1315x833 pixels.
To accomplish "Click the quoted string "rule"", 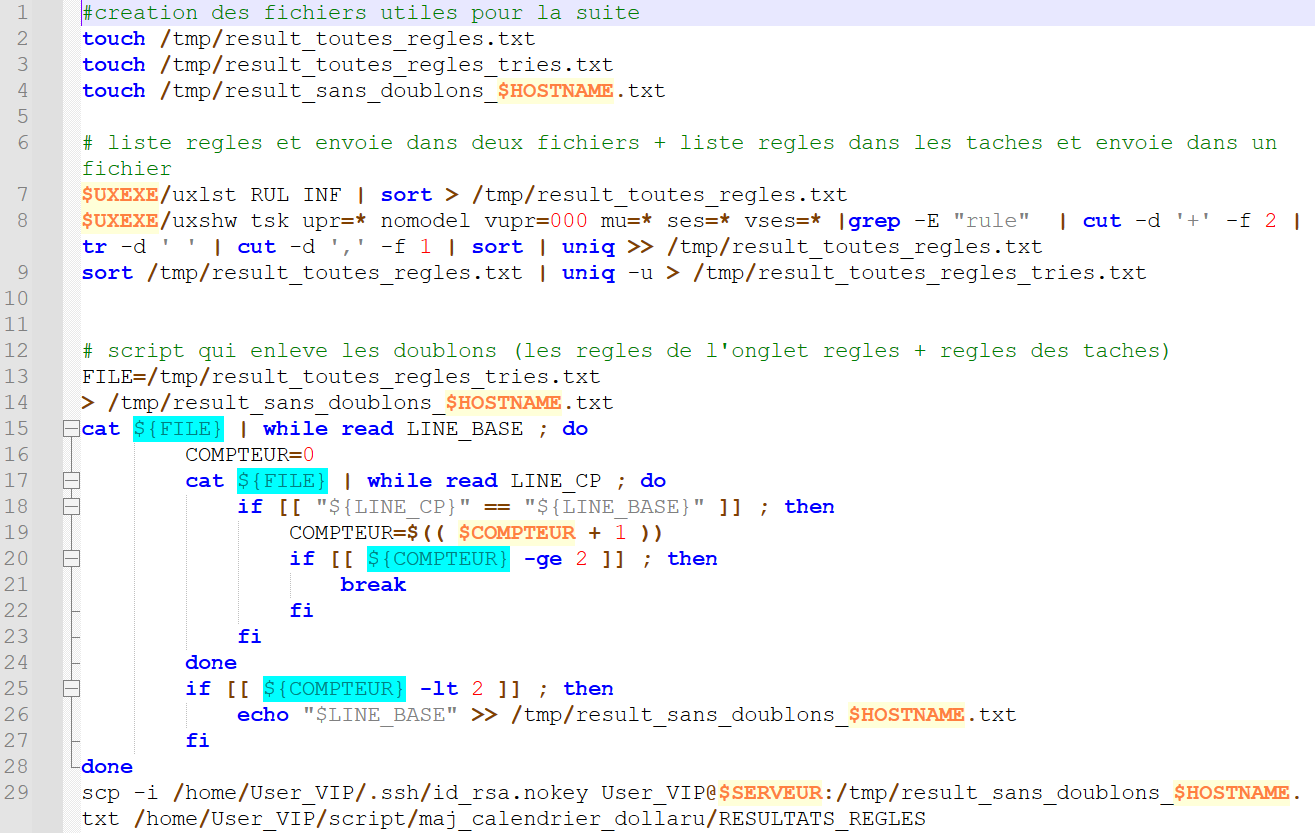I will point(991,221).
